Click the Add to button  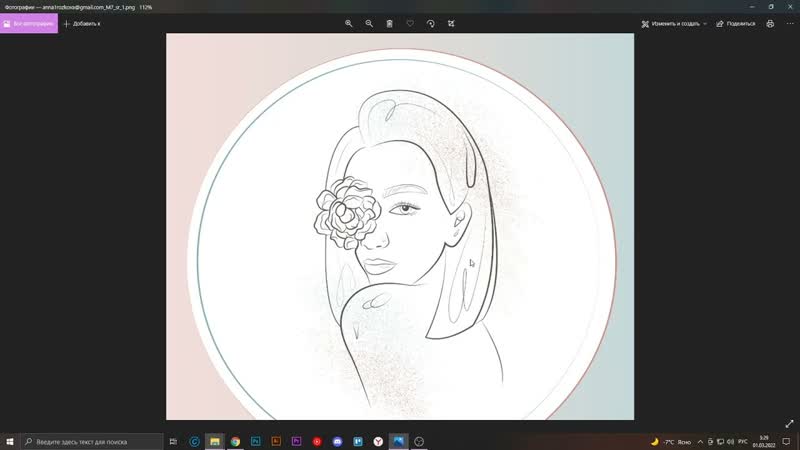tap(82, 23)
